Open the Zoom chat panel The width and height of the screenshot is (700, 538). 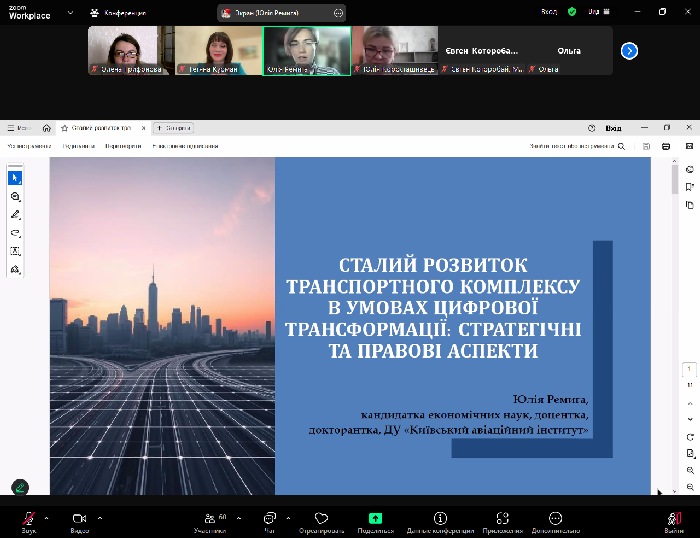point(269,519)
